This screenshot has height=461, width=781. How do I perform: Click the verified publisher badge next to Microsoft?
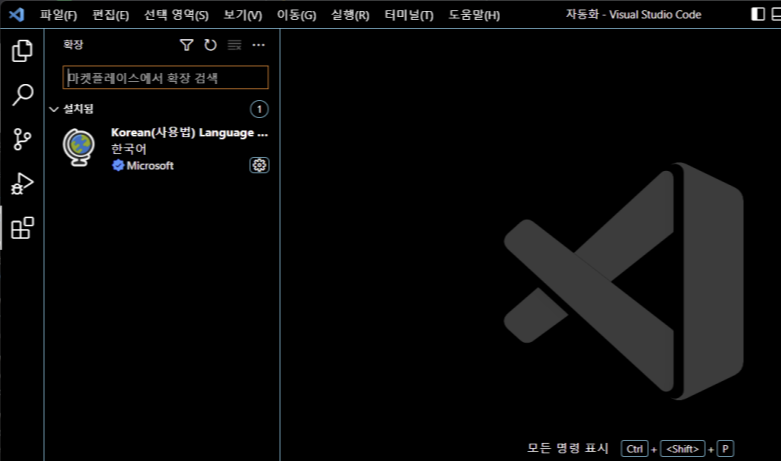[x=118, y=166]
